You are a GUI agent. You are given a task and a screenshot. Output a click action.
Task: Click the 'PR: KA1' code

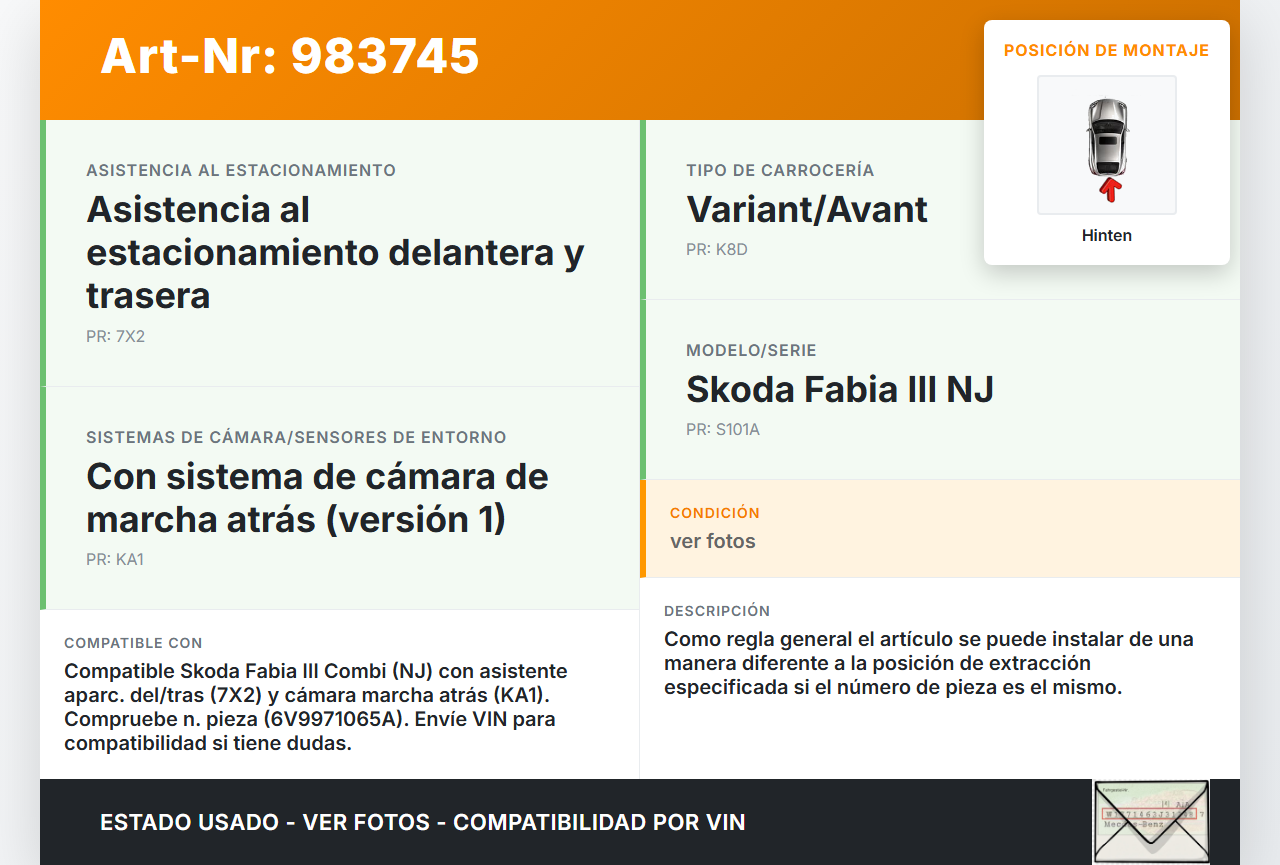click(115, 560)
